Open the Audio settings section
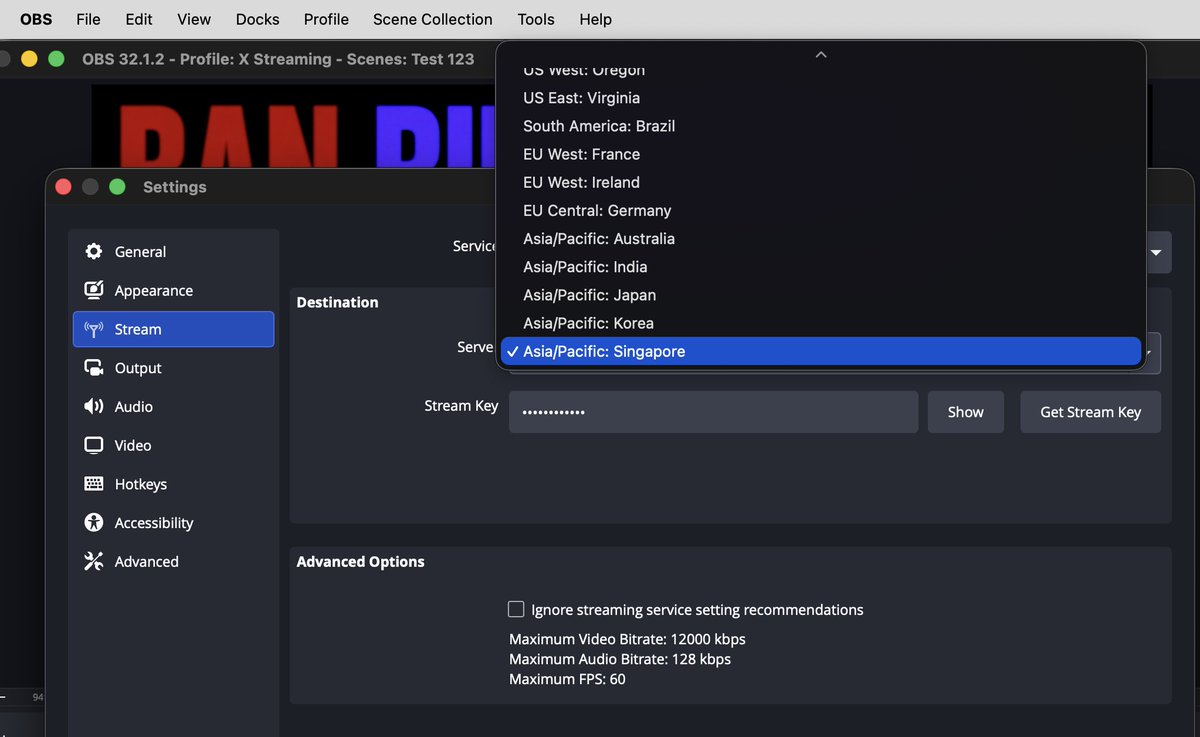The image size is (1200, 737). 173,407
